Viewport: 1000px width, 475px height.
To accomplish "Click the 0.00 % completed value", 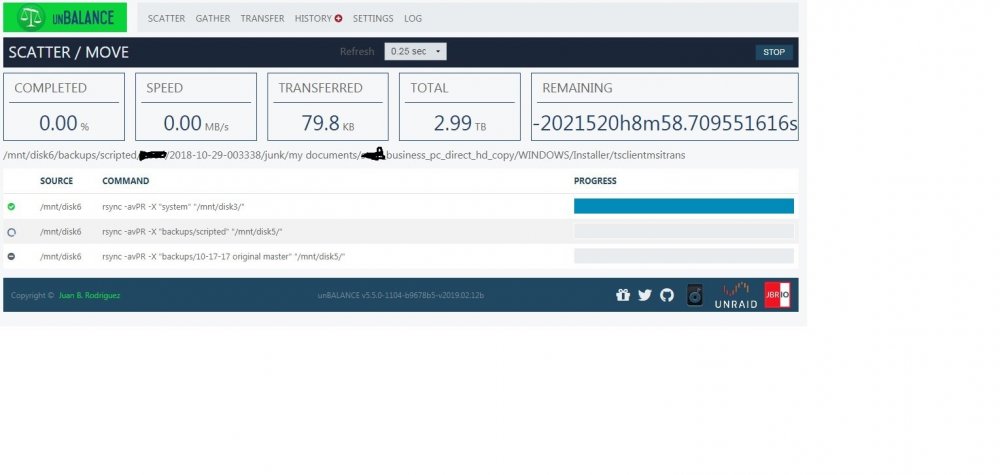I will [x=64, y=123].
